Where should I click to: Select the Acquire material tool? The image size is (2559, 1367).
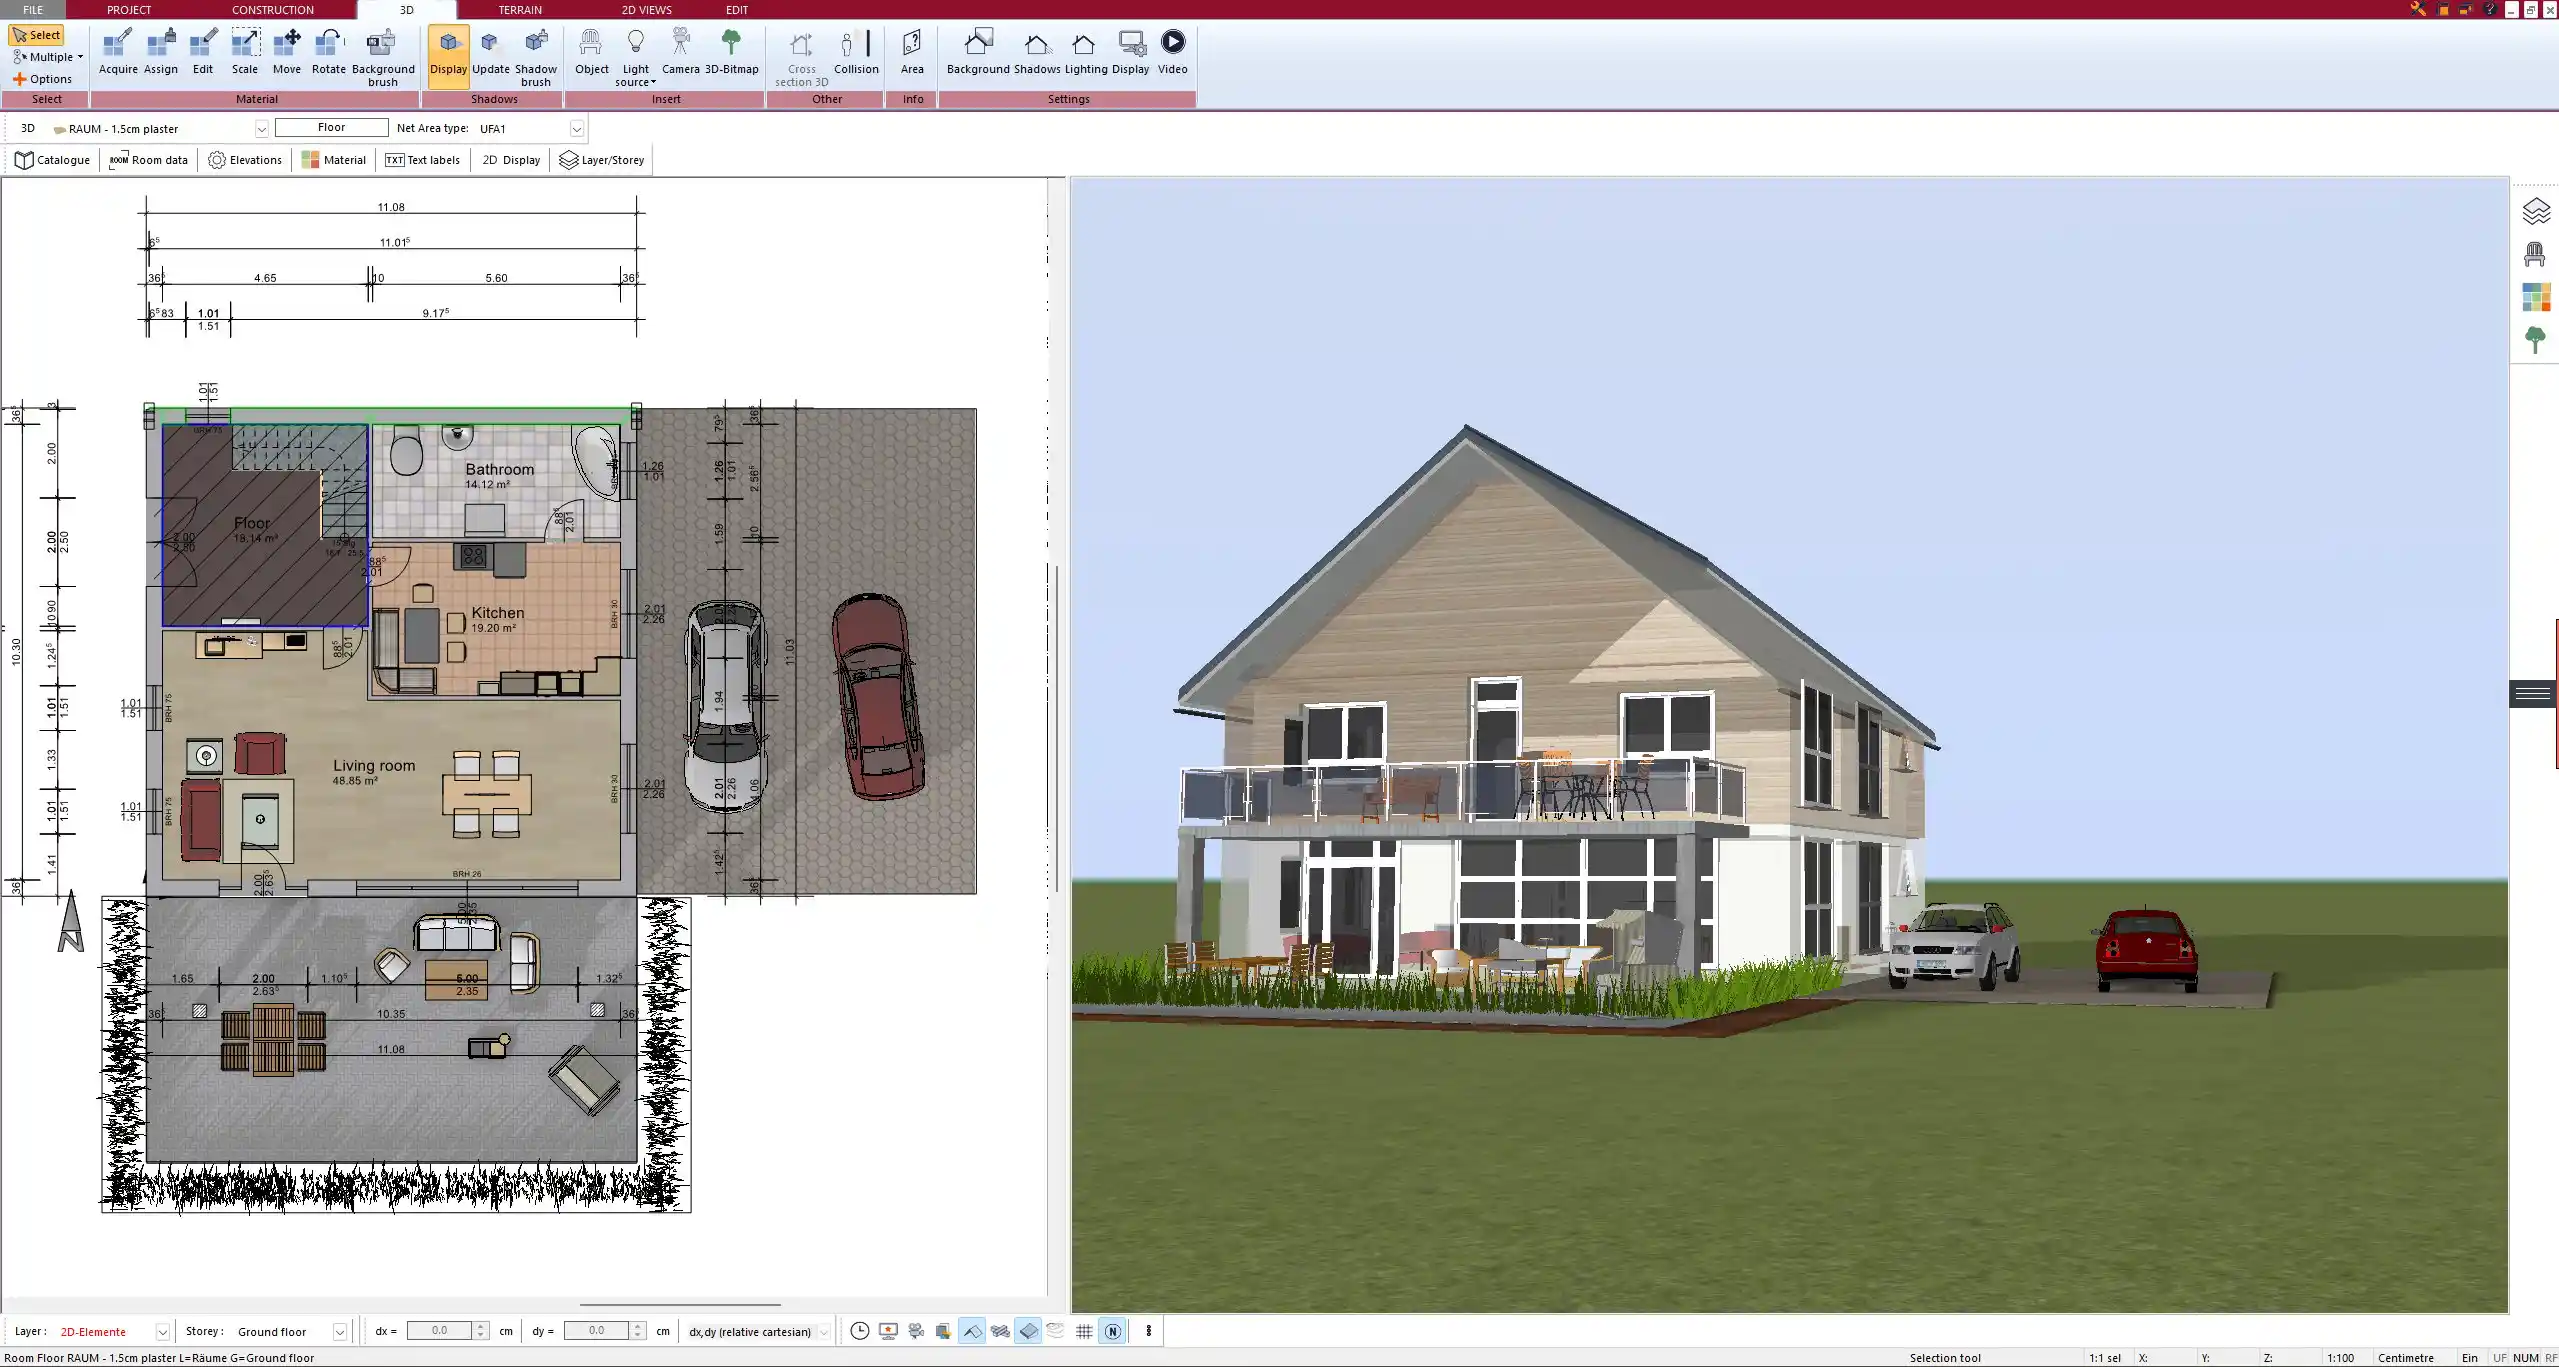tap(118, 52)
